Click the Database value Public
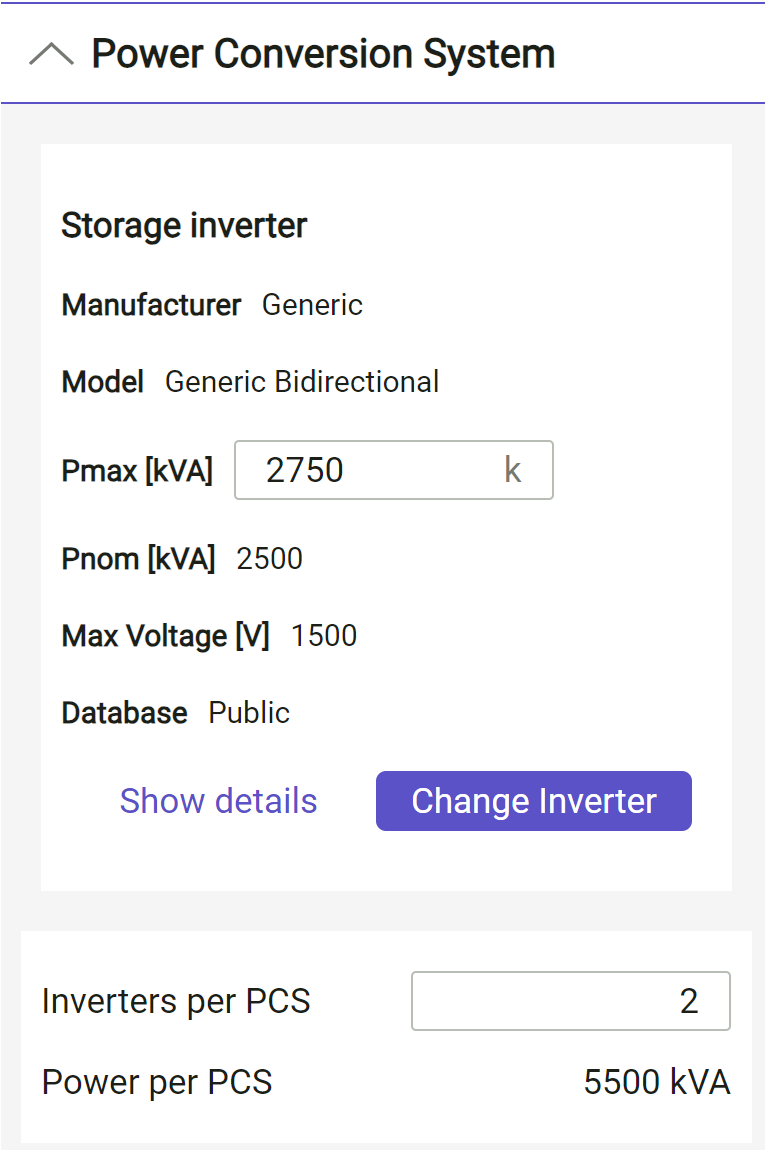 tap(249, 713)
